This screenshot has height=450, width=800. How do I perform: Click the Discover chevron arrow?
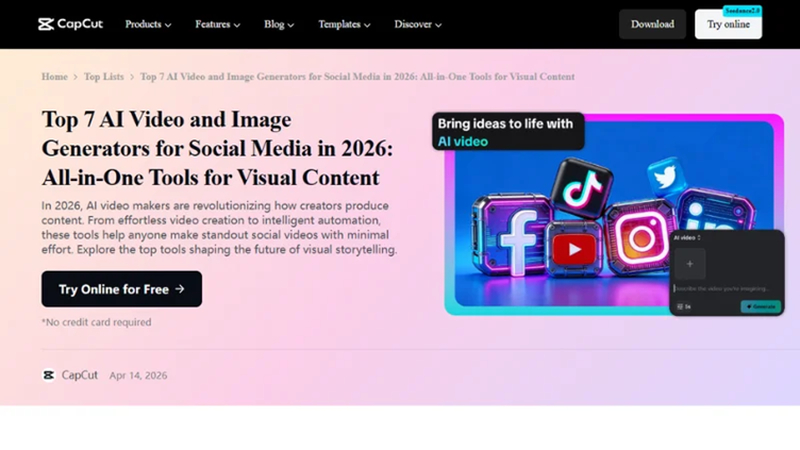pos(438,25)
